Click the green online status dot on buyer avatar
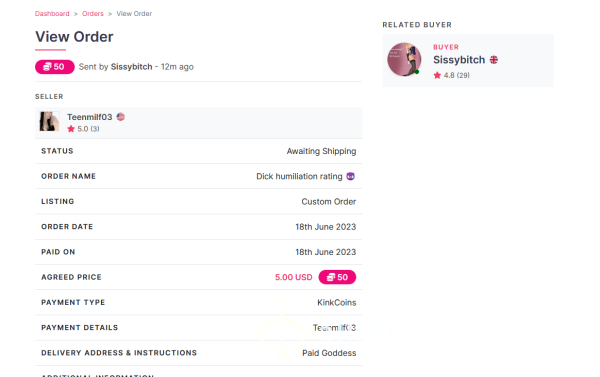The height and width of the screenshot is (377, 600). coord(417,72)
